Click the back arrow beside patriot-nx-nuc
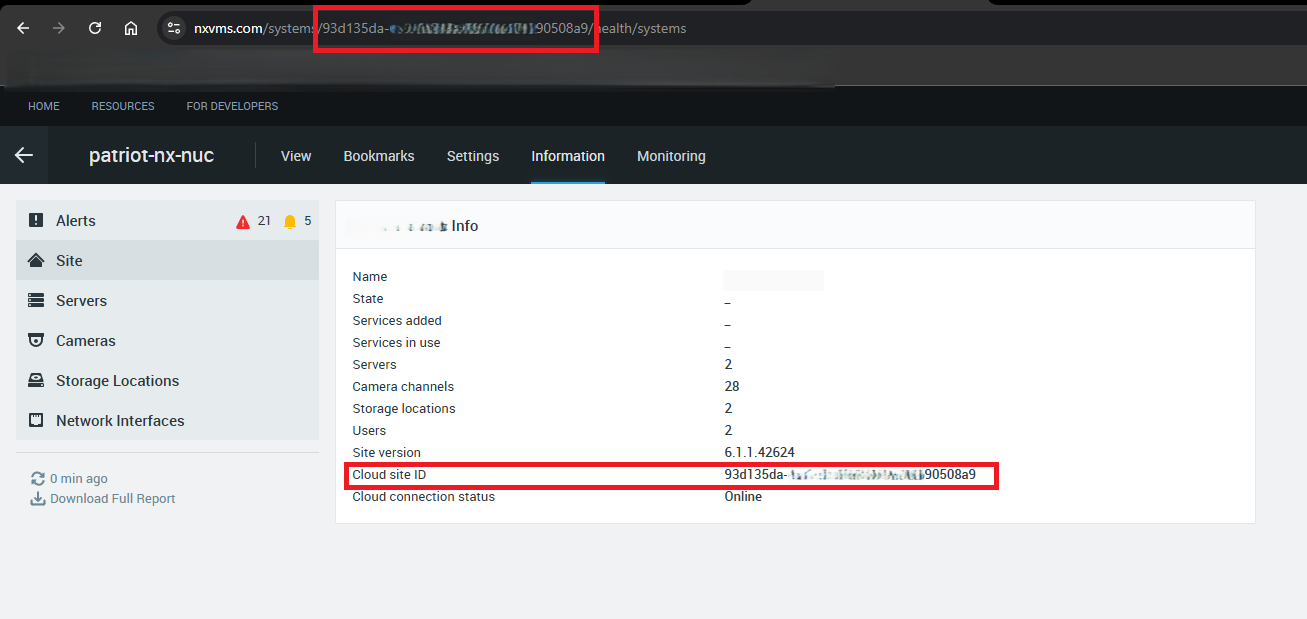 coord(24,155)
